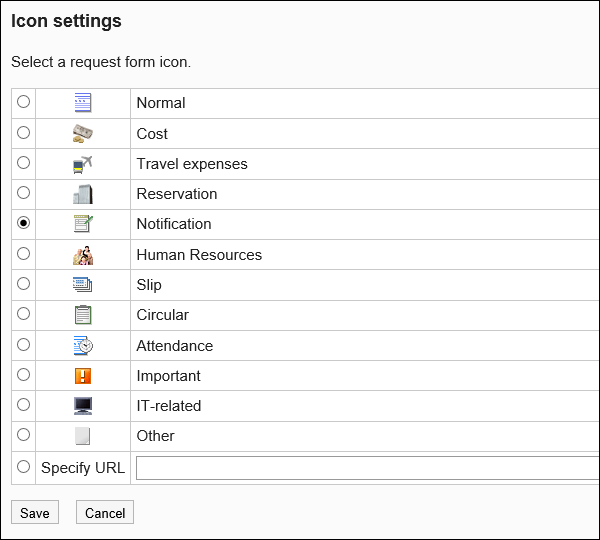
Task: Select the Important radio button
Action: coord(23,375)
